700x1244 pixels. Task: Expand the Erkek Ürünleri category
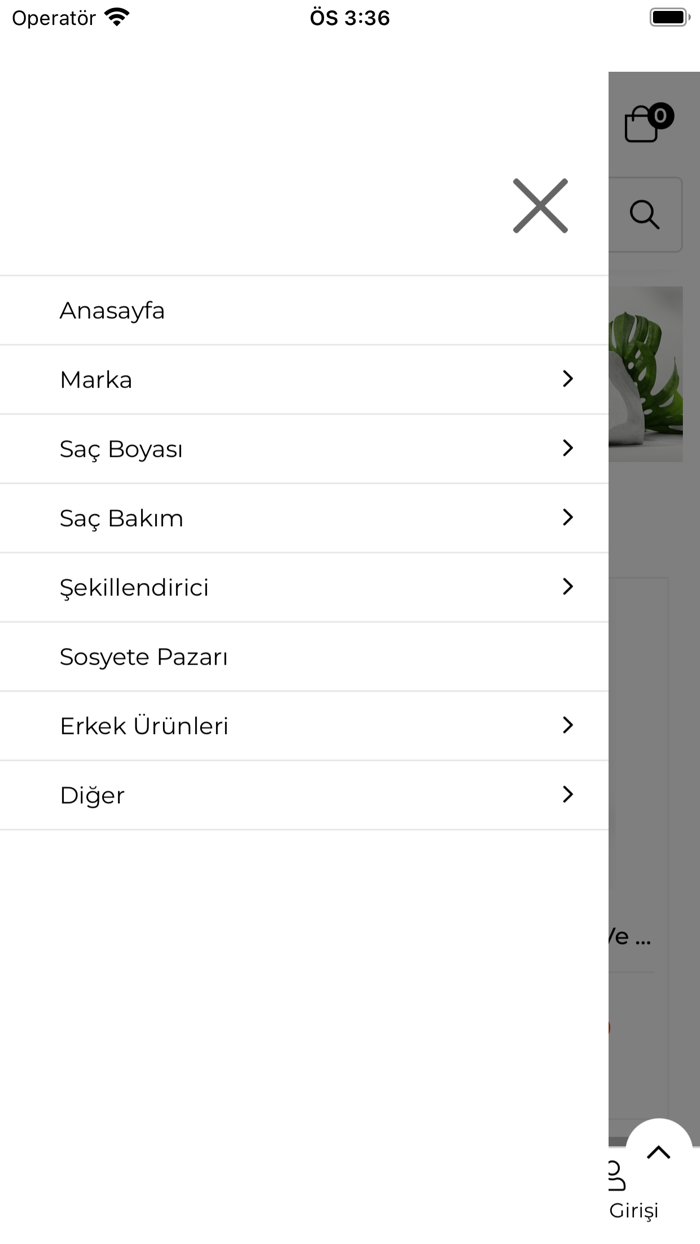[567, 725]
